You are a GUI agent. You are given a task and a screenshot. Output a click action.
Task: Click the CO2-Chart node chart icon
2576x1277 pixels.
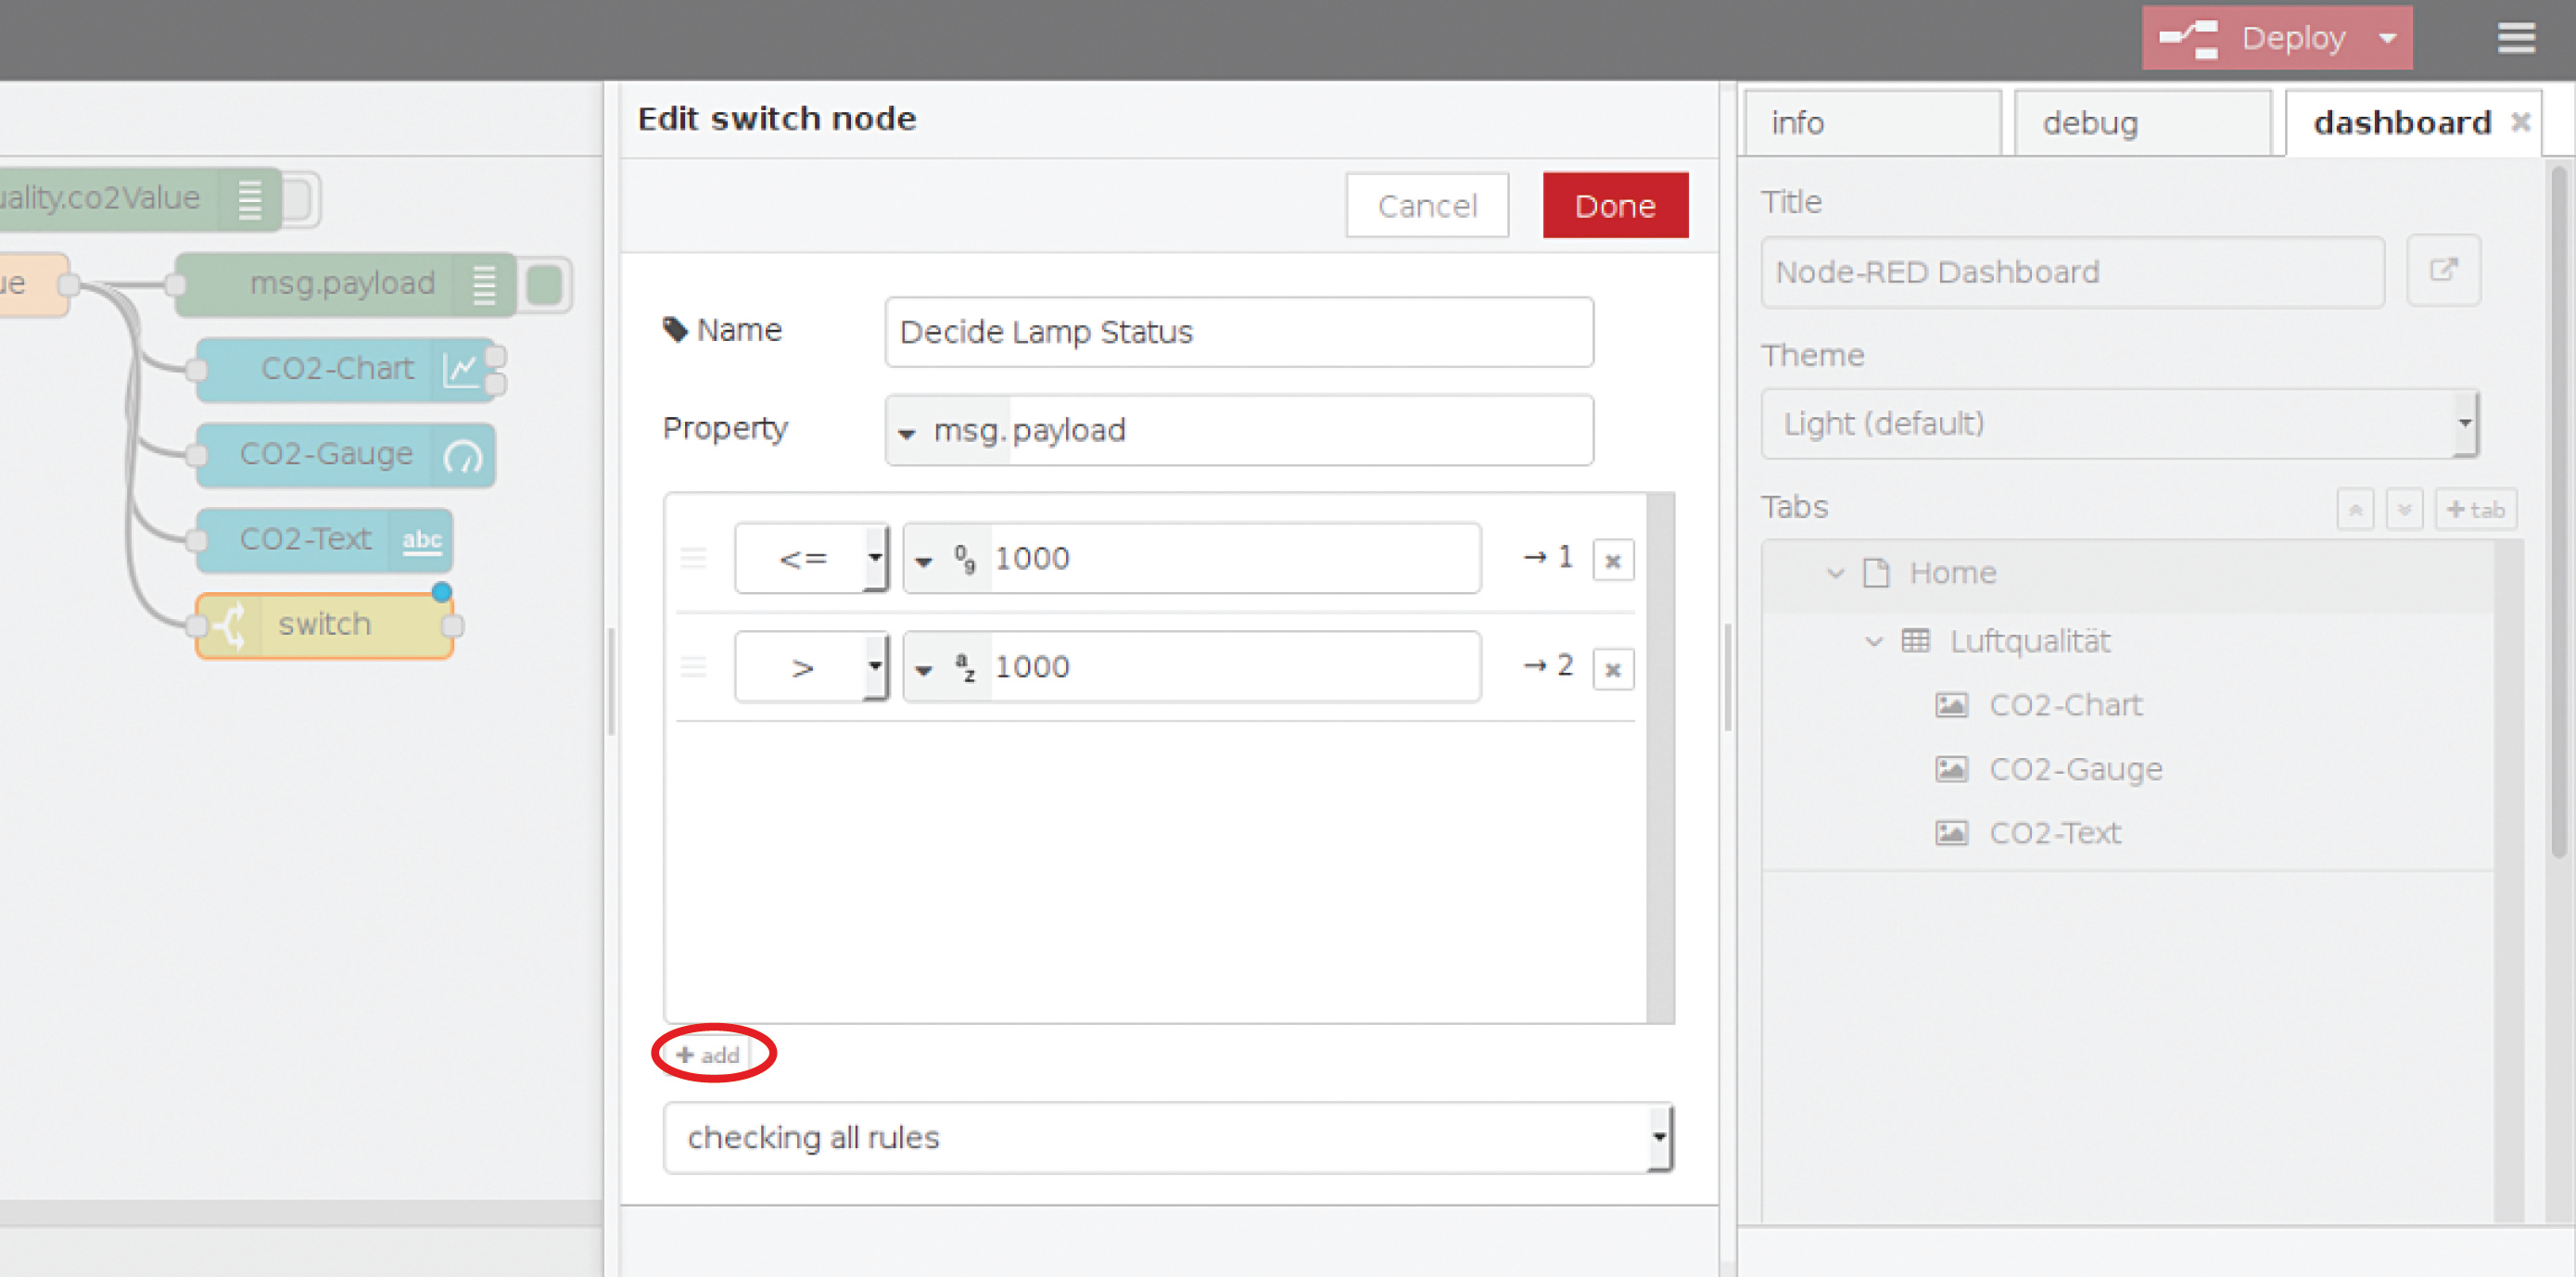tap(461, 369)
